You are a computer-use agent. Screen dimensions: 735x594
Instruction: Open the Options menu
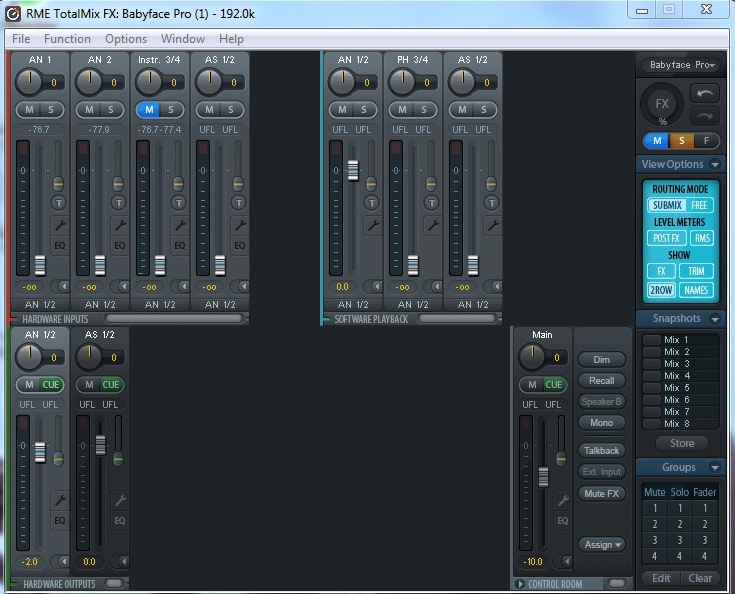[126, 39]
